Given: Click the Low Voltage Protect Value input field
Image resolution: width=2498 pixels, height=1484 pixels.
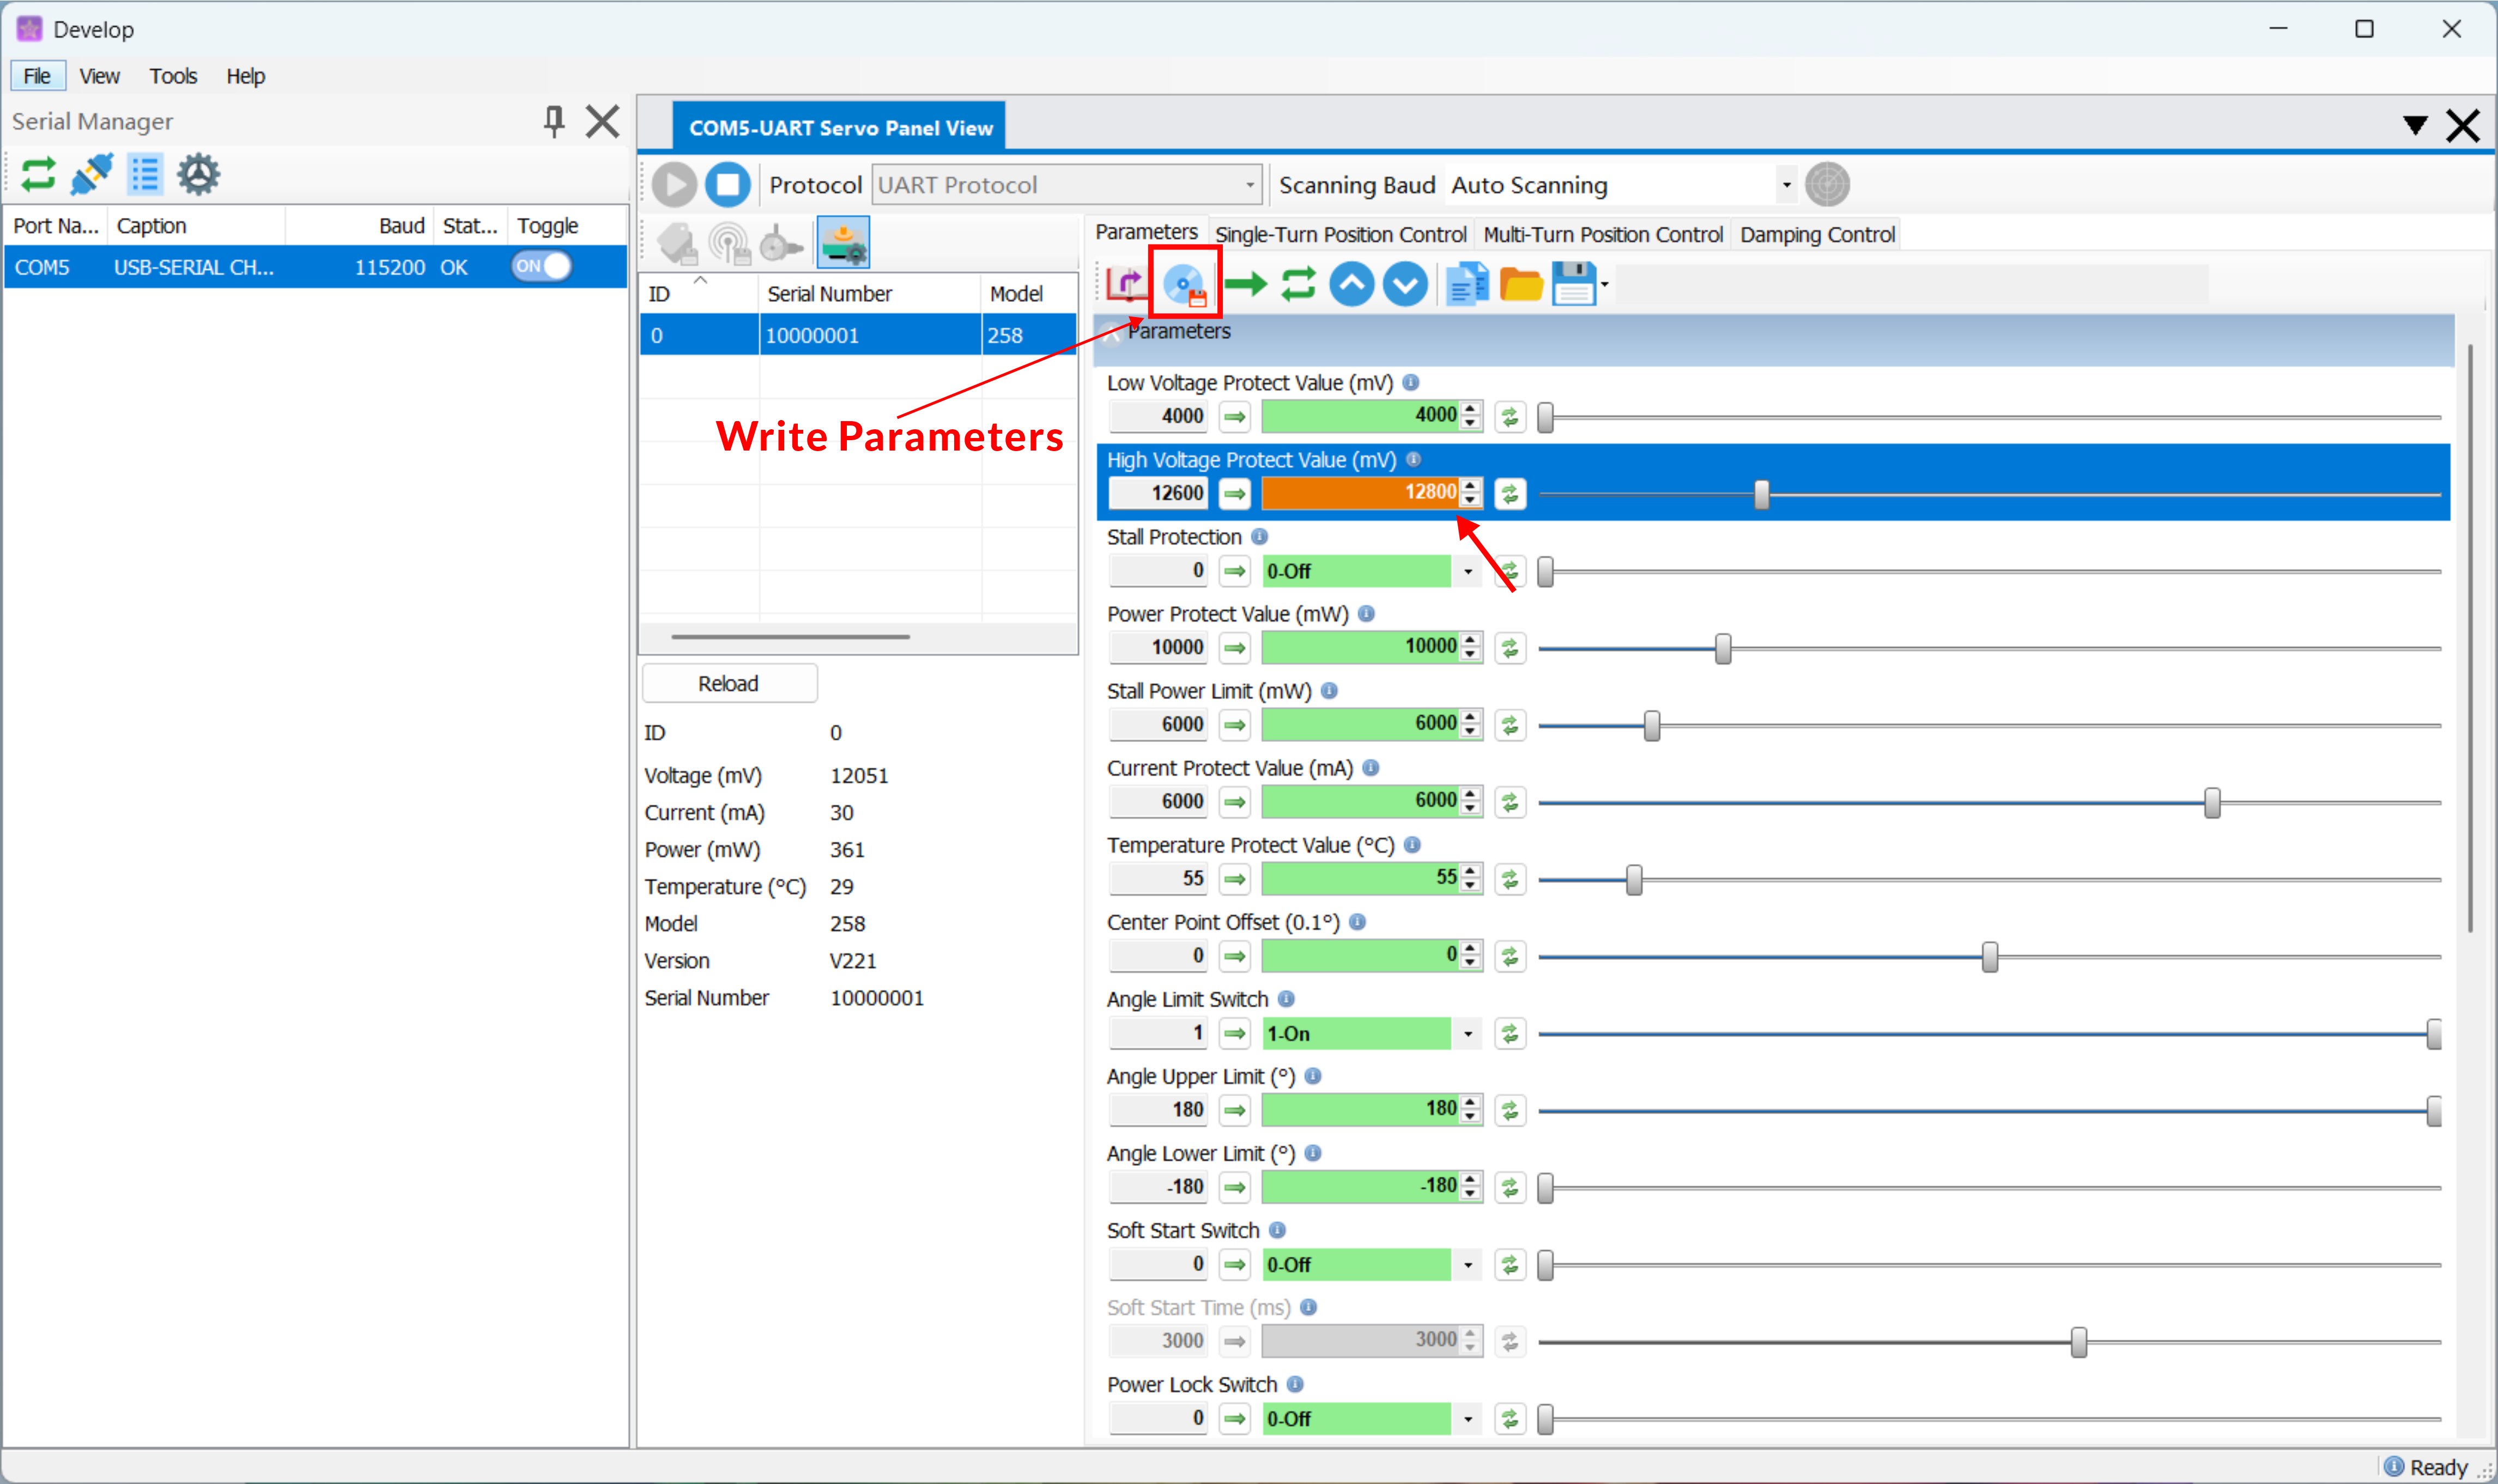Looking at the screenshot, I should click(x=1360, y=416).
